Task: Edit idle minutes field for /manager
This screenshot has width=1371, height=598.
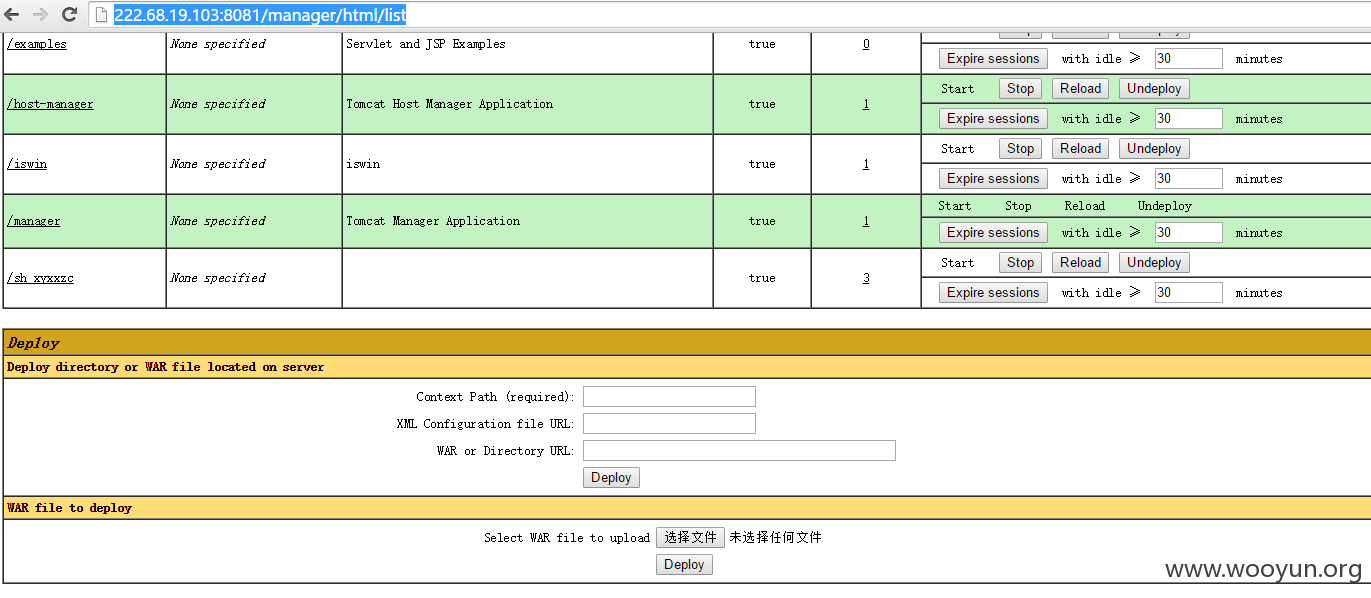Action: [1188, 233]
